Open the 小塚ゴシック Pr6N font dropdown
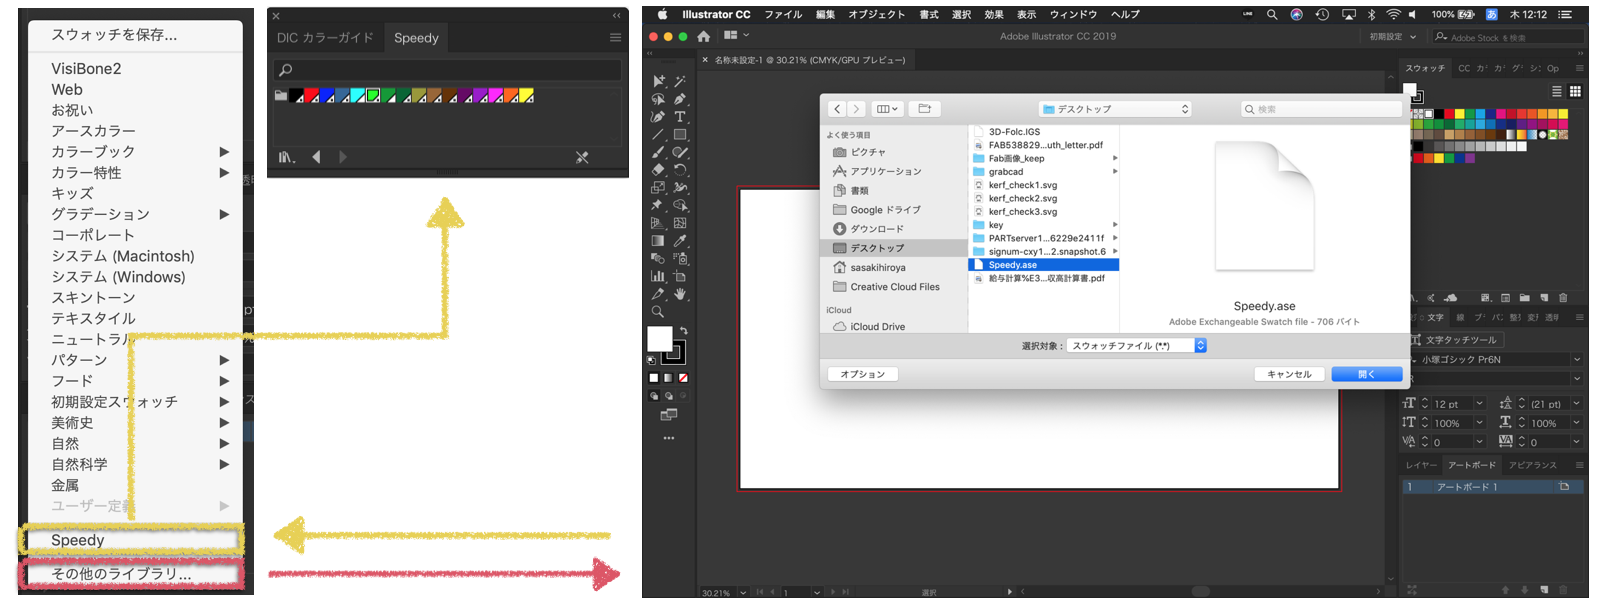Screen dimensions: 1600x602 tap(1576, 359)
